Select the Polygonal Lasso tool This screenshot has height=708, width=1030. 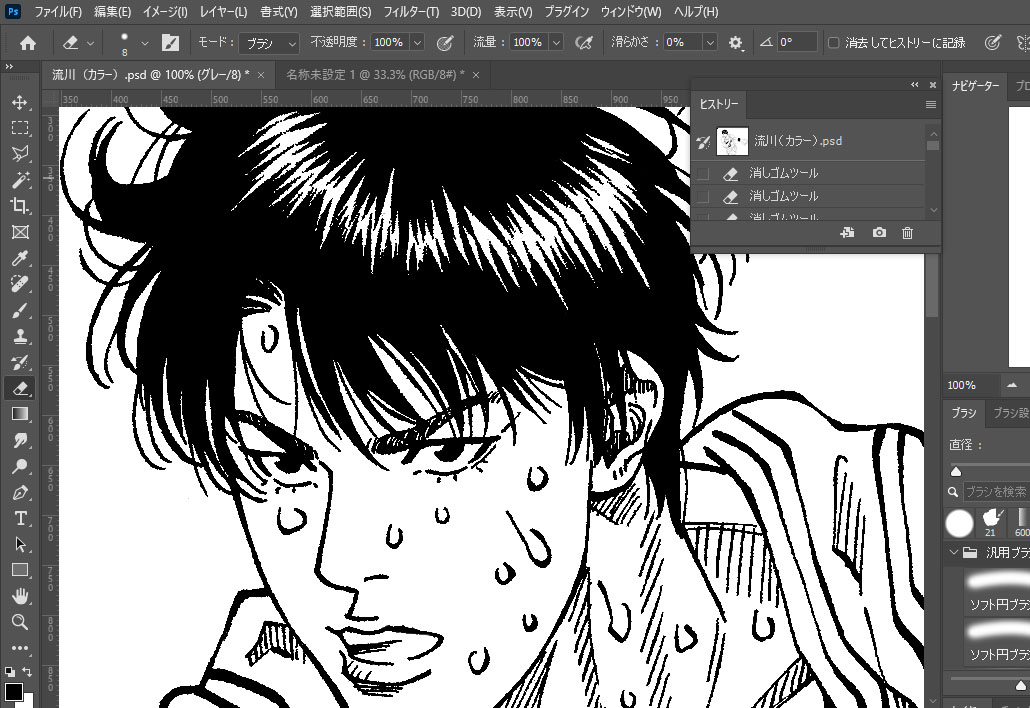click(20, 154)
